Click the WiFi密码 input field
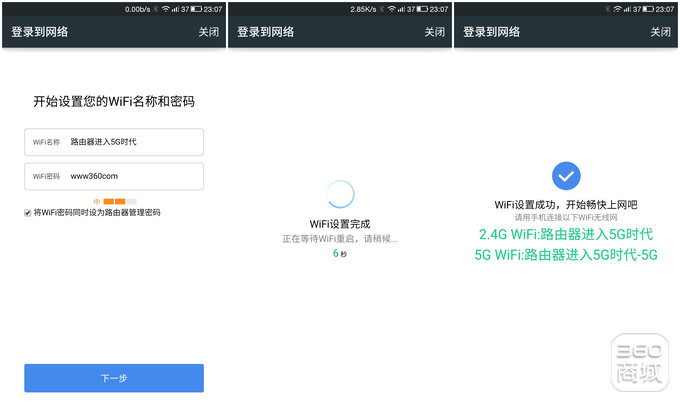The height and width of the screenshot is (402, 680). pos(114,176)
